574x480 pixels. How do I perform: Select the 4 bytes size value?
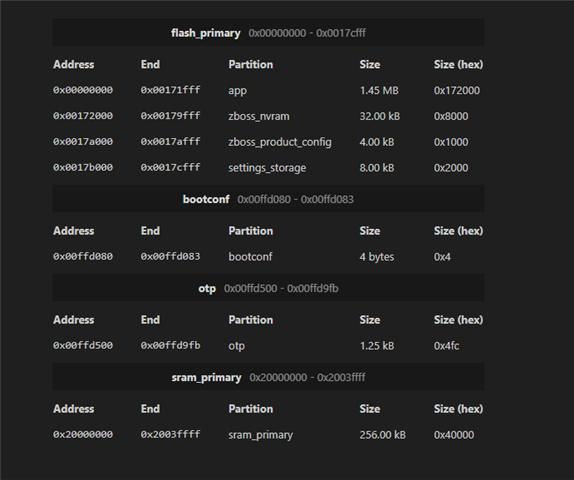tap(377, 257)
